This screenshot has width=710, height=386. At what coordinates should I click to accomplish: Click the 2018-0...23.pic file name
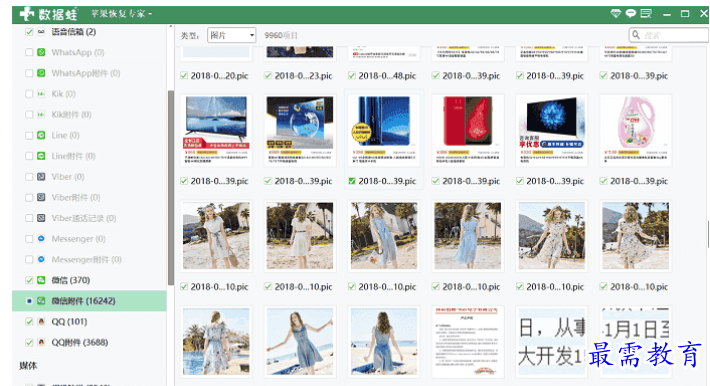[x=303, y=76]
